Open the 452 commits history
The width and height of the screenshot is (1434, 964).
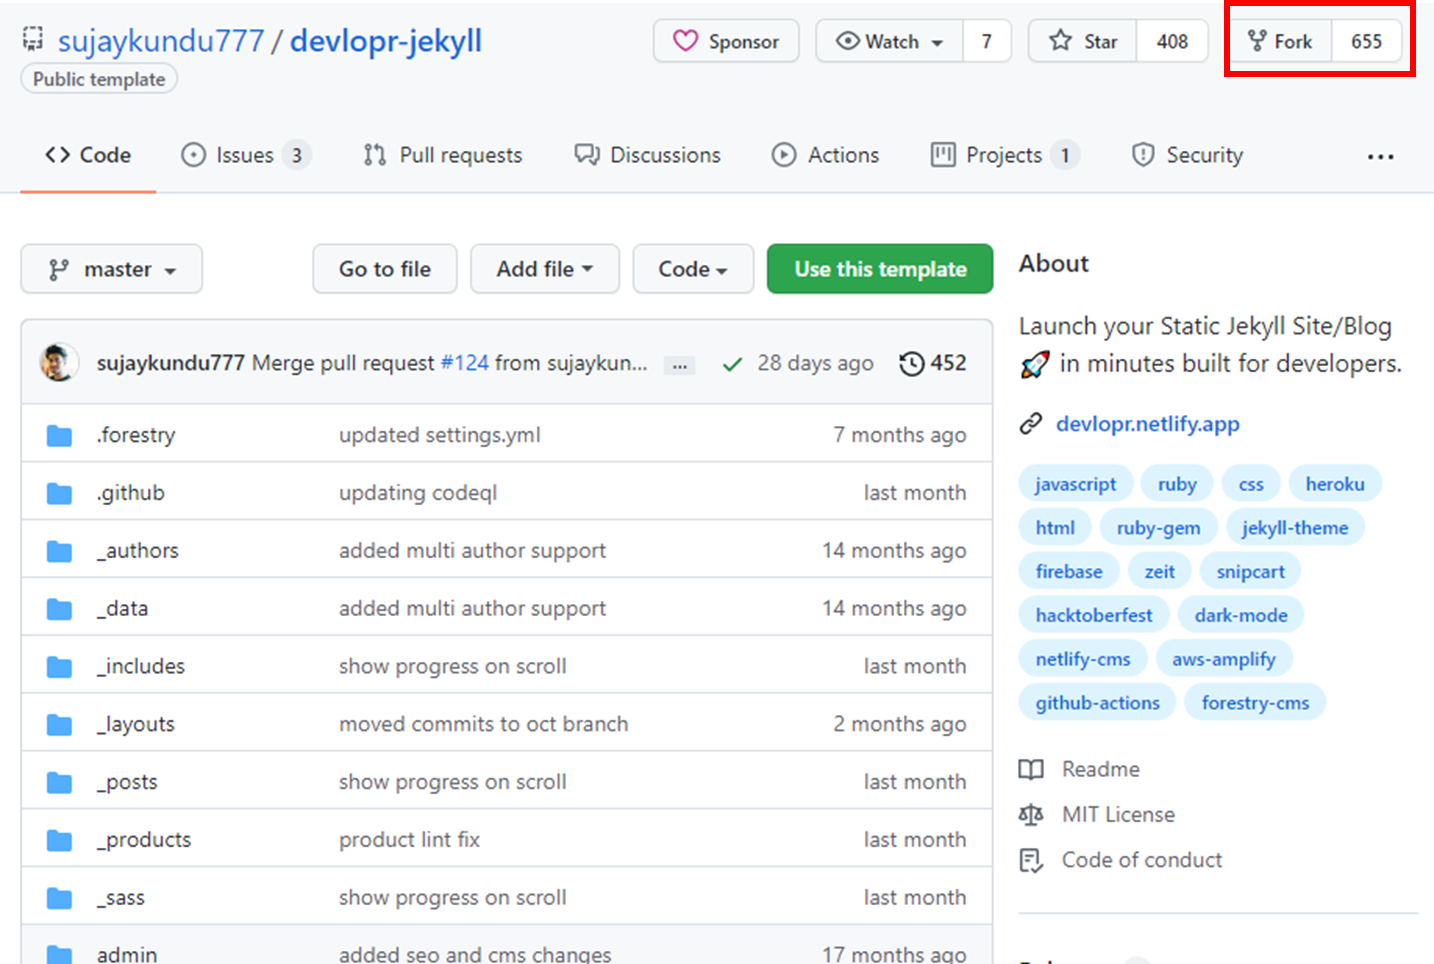[x=933, y=363]
